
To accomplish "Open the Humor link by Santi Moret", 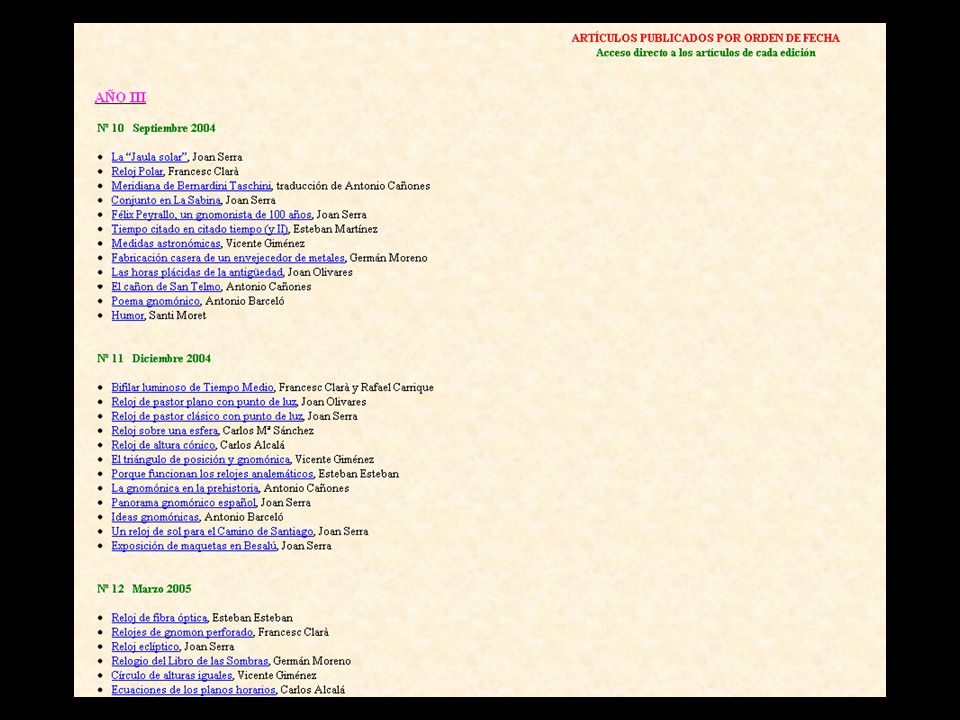I will click(127, 315).
